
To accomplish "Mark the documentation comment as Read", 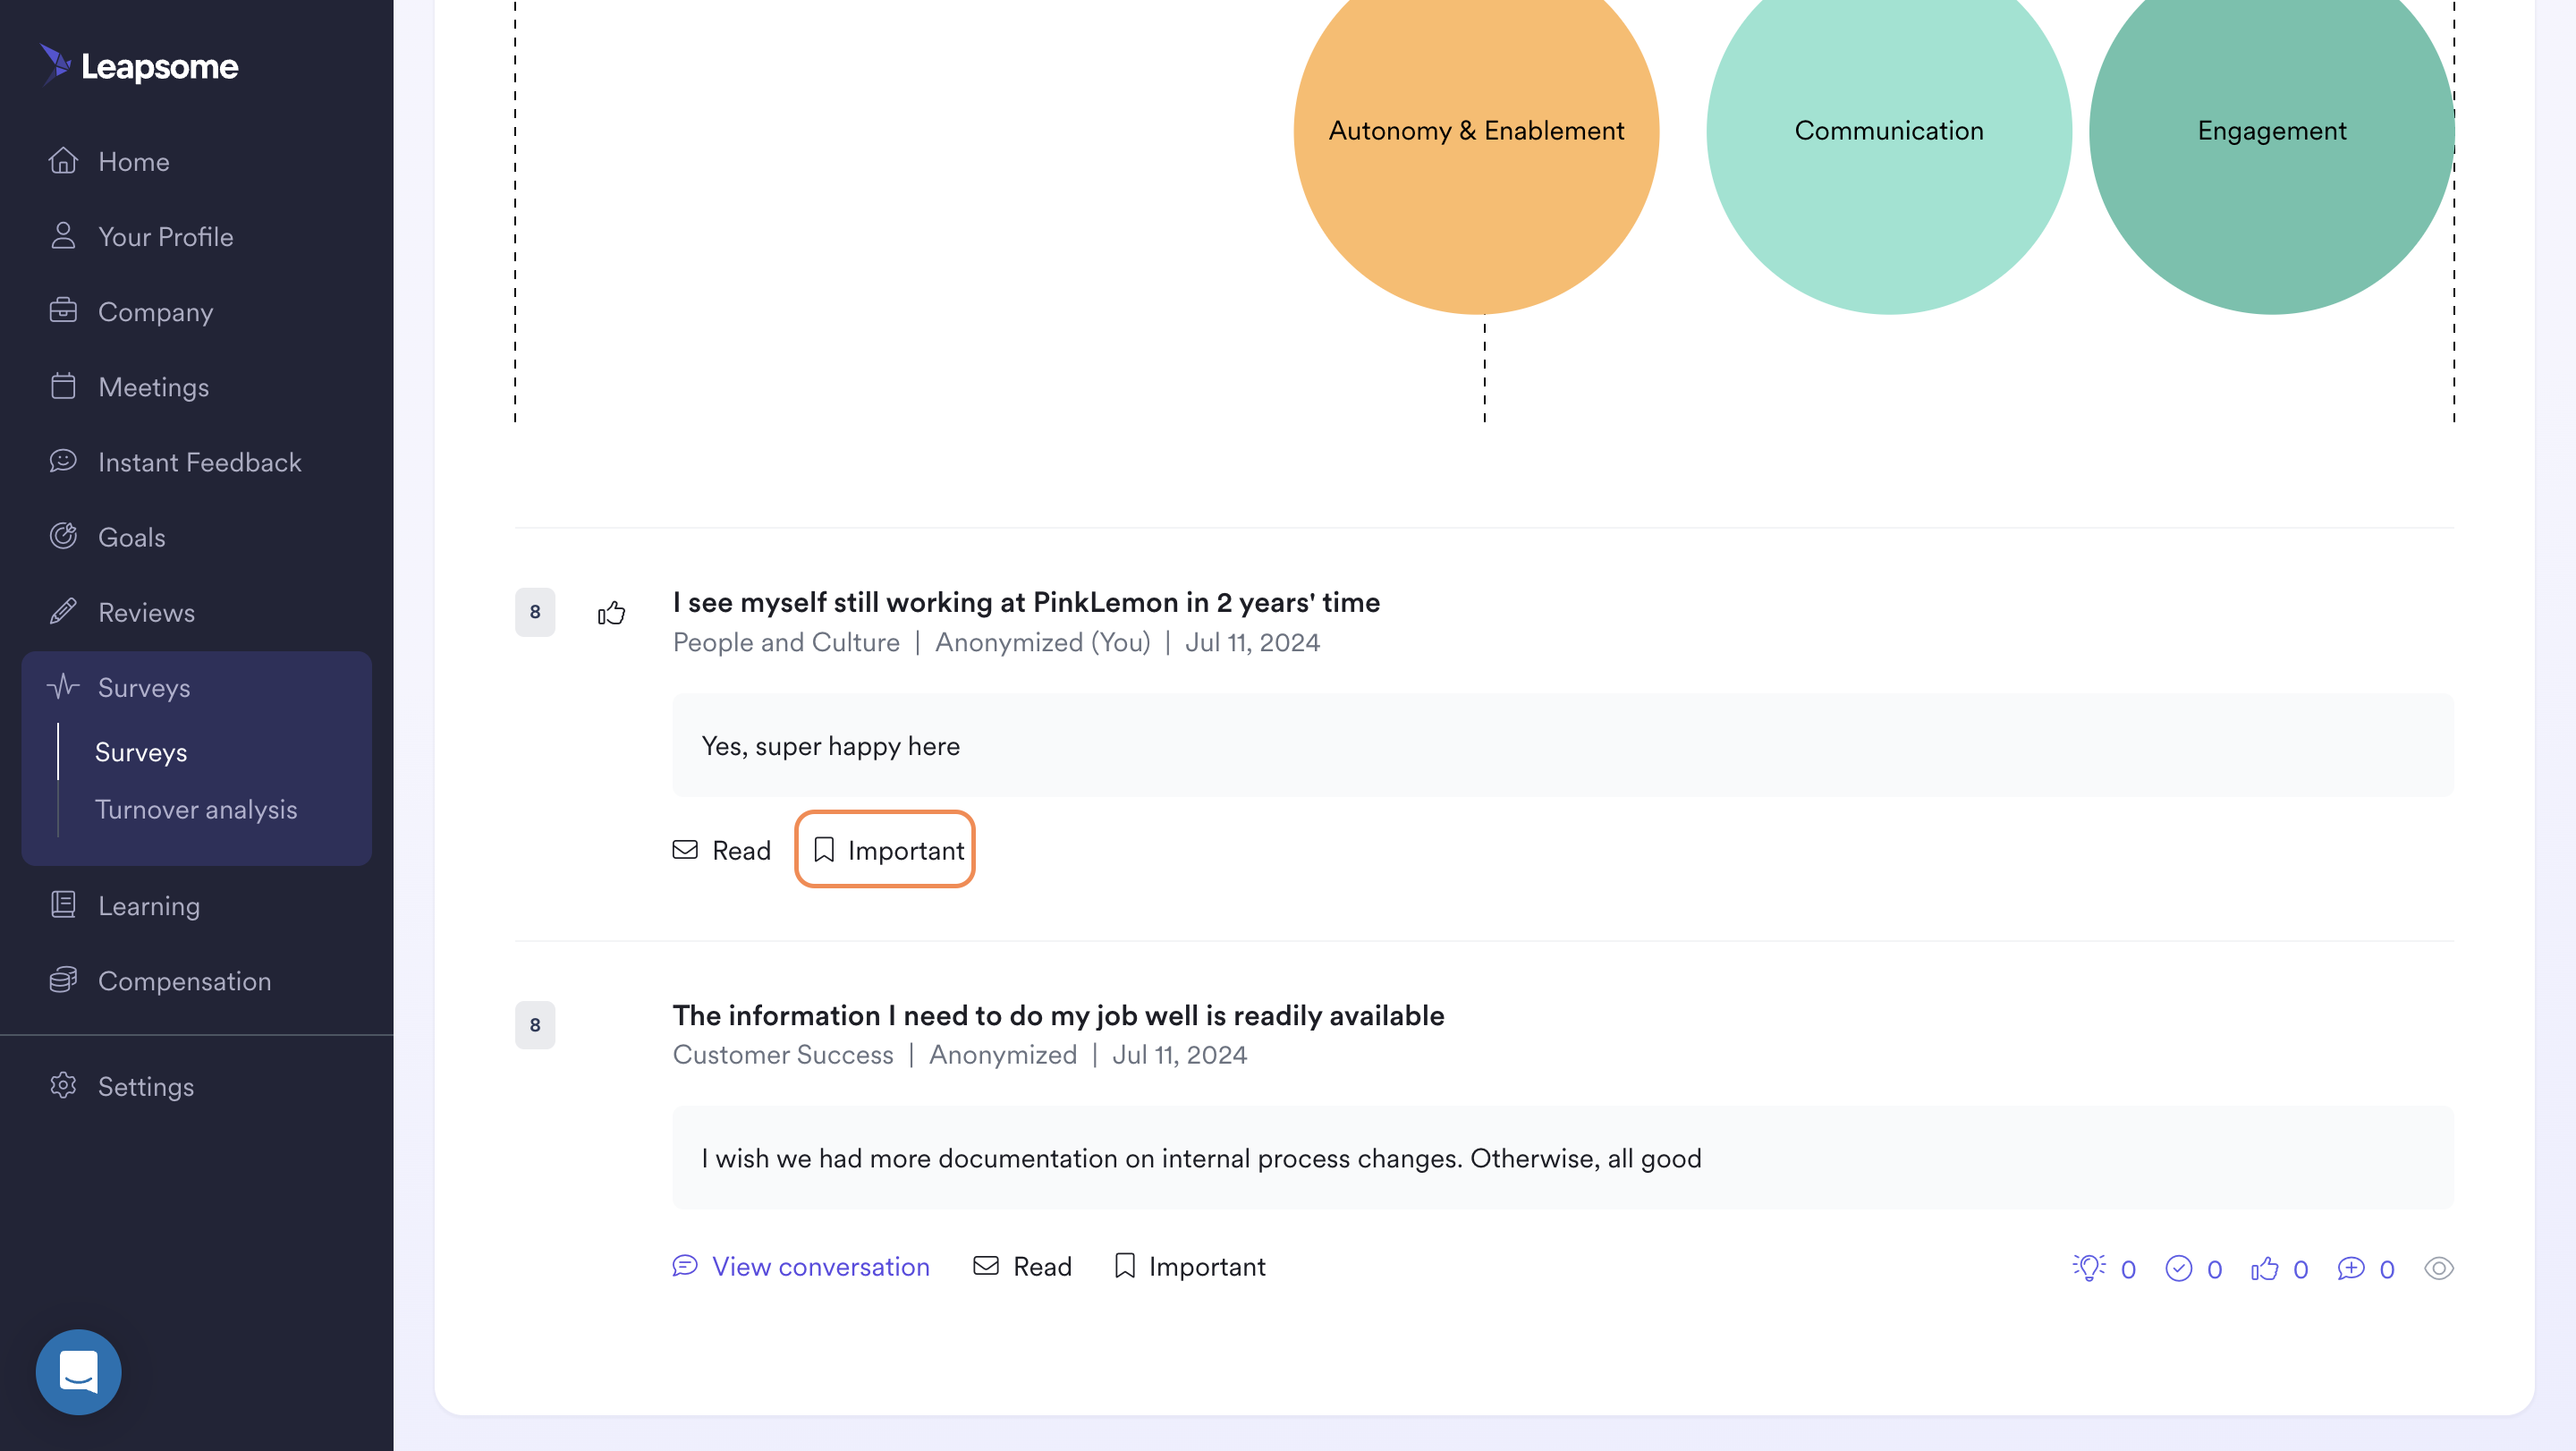I will (1022, 1266).
